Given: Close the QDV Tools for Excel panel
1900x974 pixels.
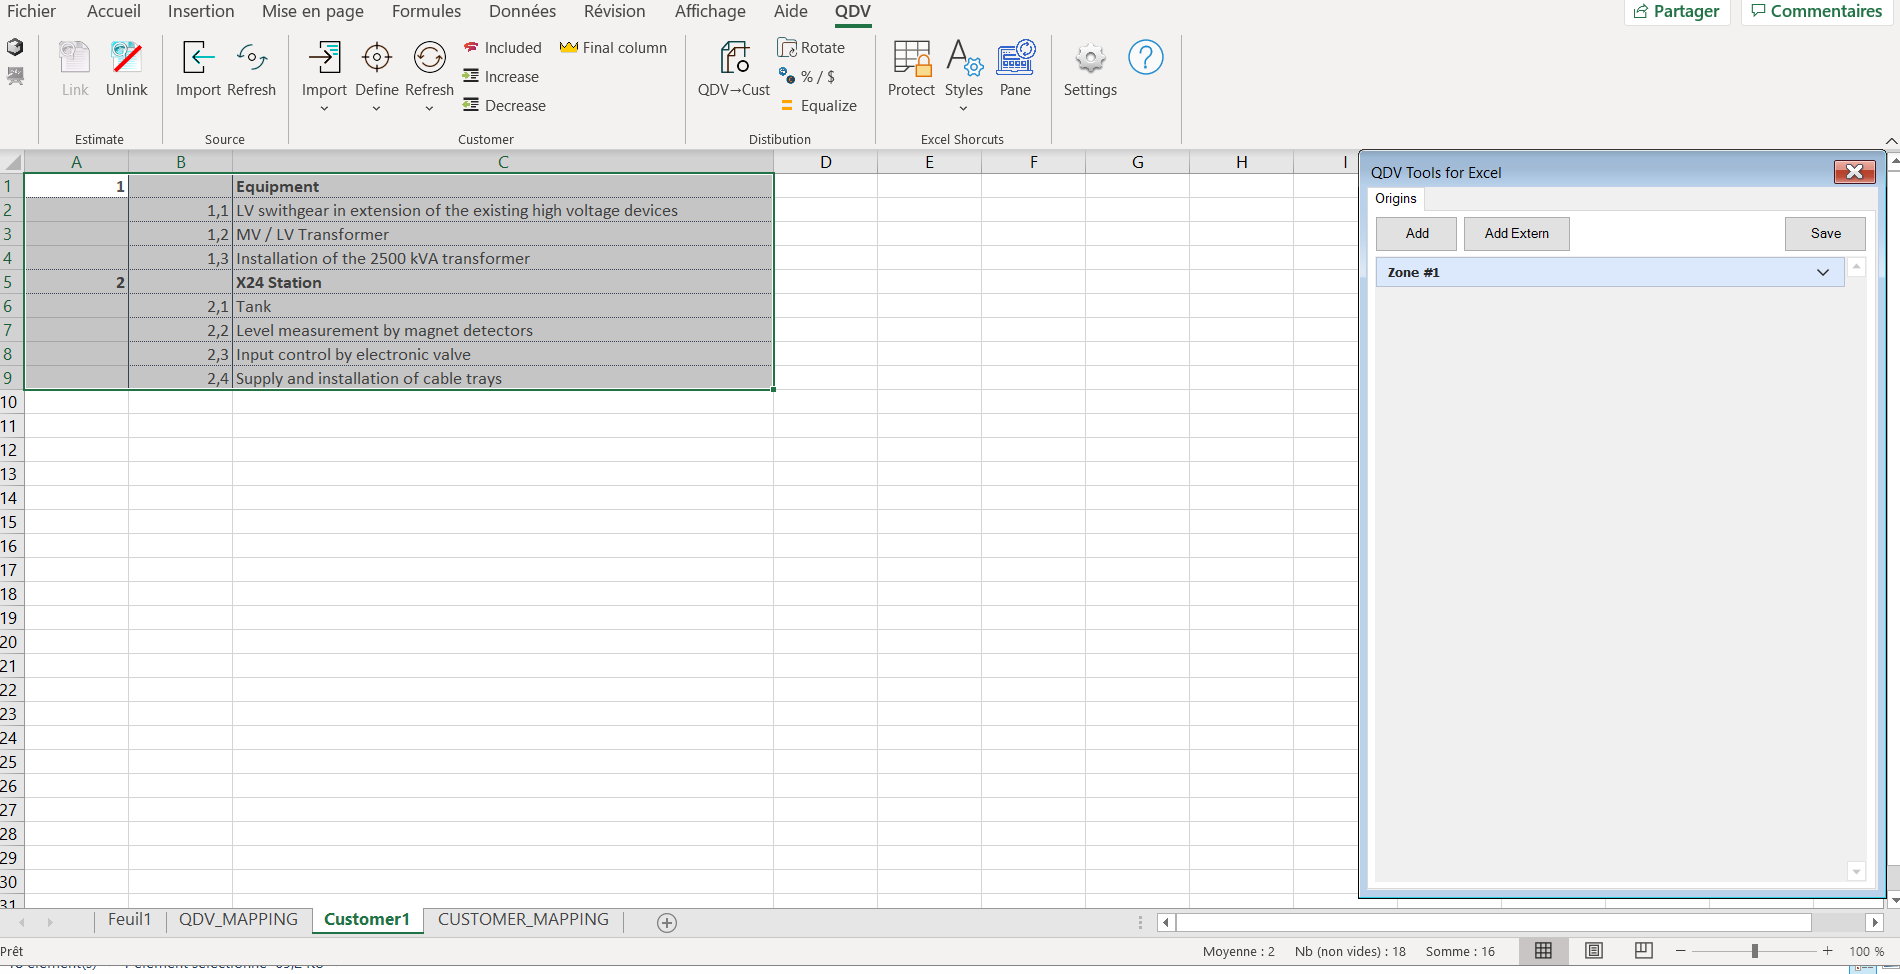Looking at the screenshot, I should coord(1854,172).
